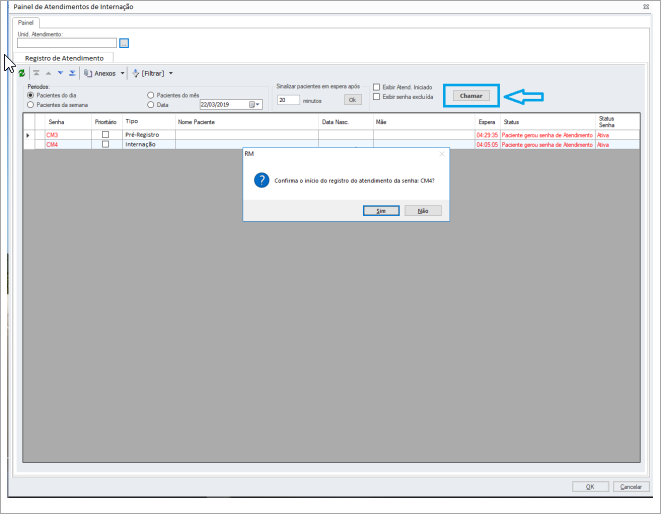Jump to last record toolbar arrow
The height and width of the screenshot is (516, 662).
[x=72, y=73]
